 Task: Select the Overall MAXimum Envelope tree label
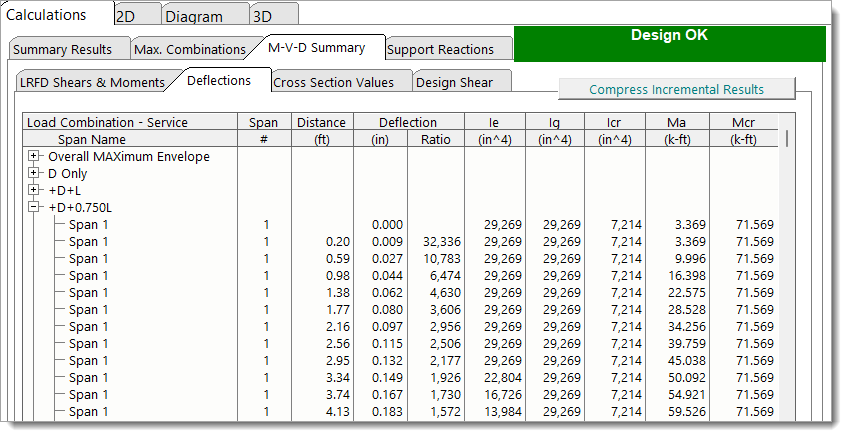[129, 157]
